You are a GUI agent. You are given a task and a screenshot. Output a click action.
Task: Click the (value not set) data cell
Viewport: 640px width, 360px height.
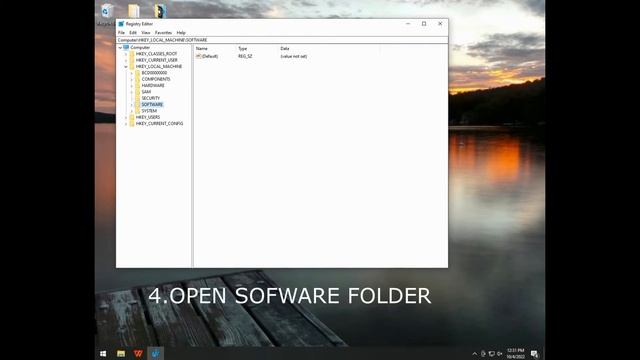294,56
